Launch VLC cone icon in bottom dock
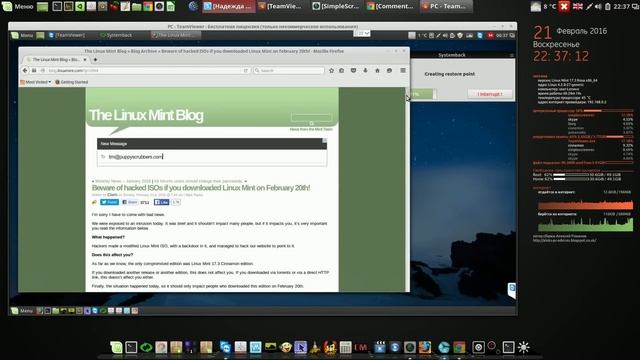This screenshot has height=360, width=640. pos(315,347)
